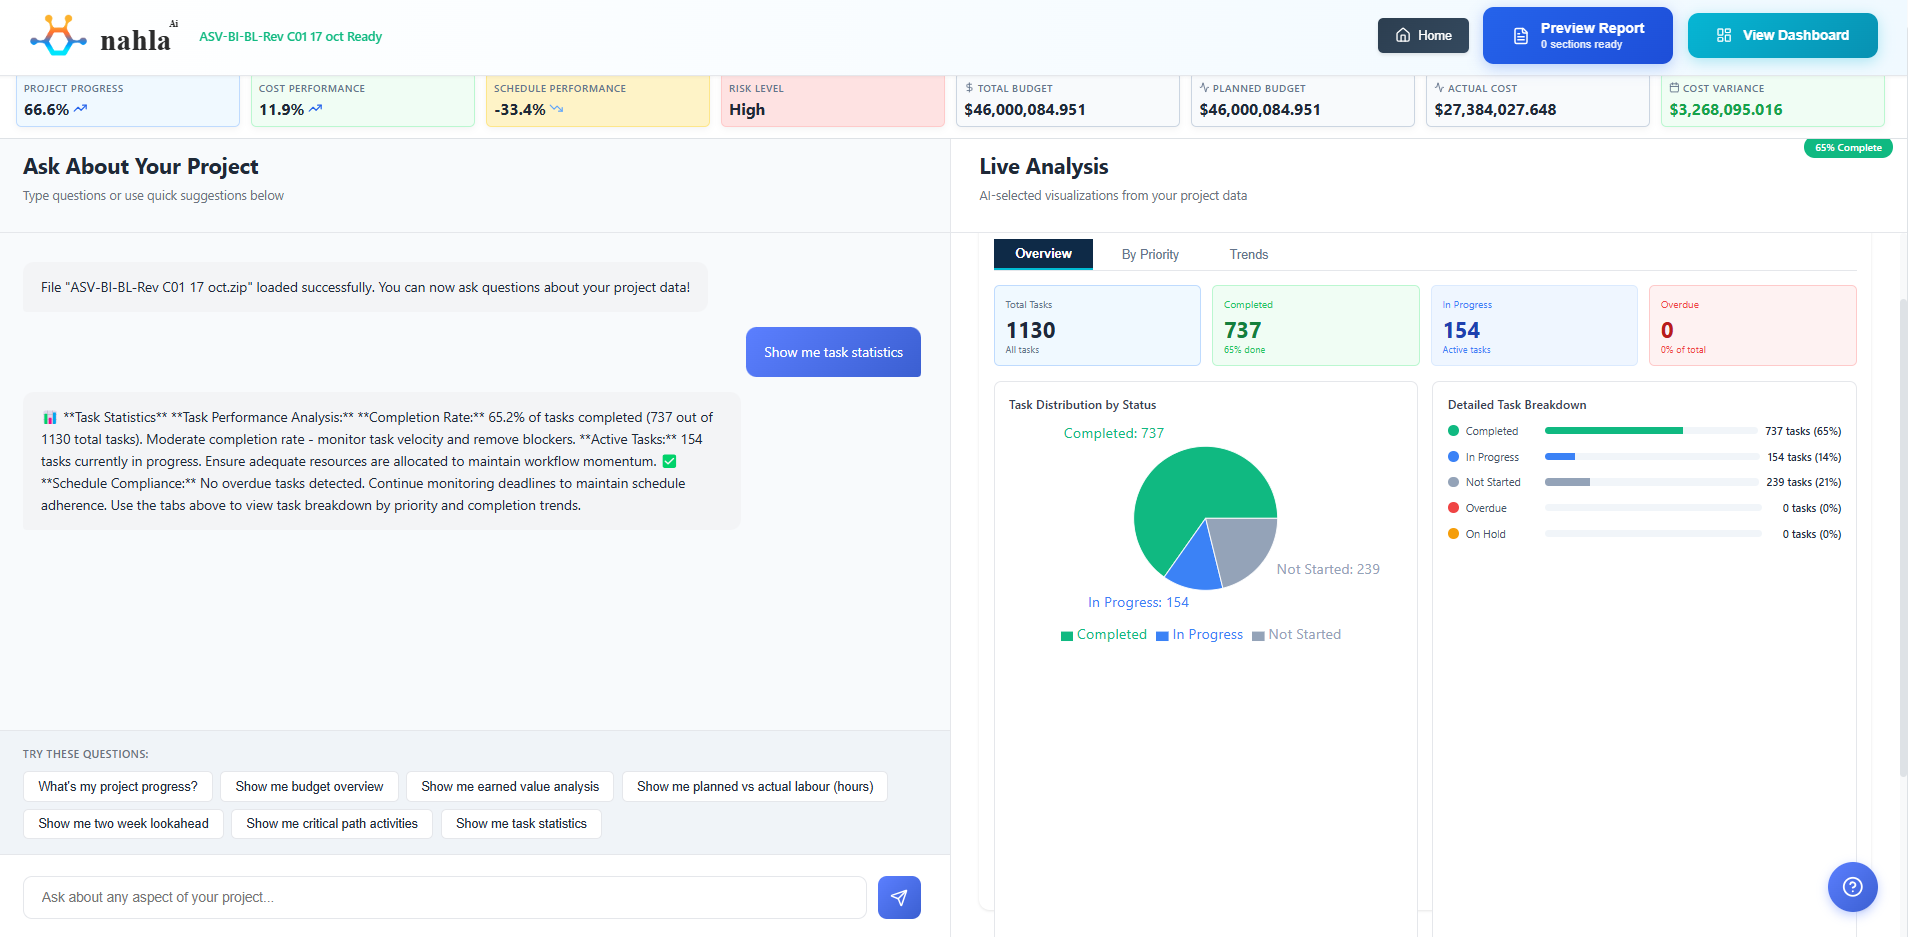Click the bar chart icon in the chat reply
The image size is (1908, 937).
point(50,417)
